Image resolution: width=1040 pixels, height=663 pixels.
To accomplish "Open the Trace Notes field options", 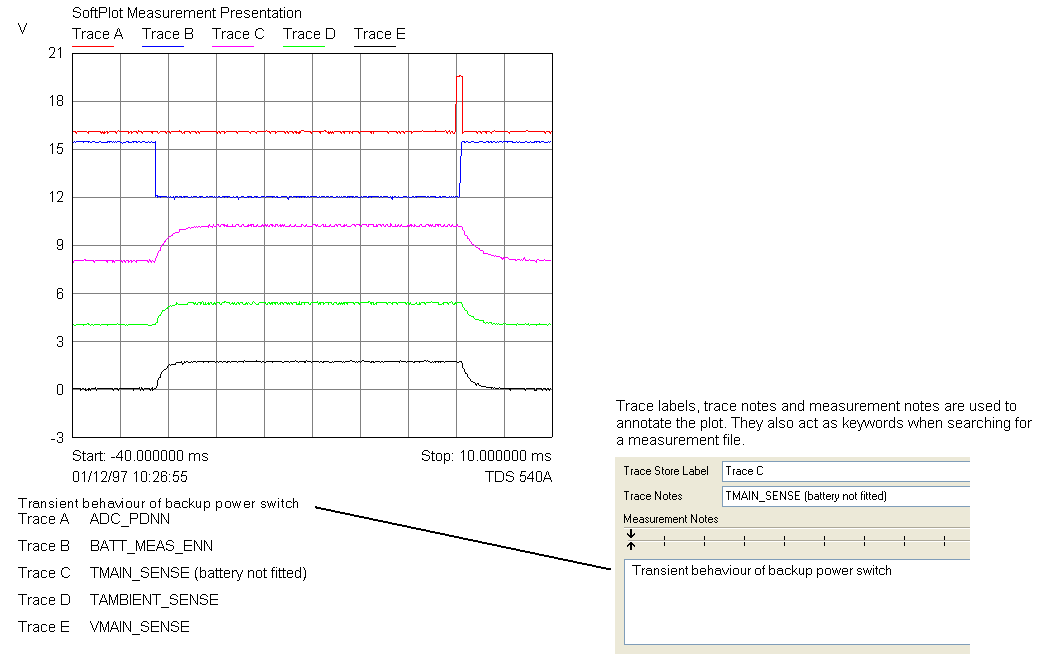I will (845, 495).
